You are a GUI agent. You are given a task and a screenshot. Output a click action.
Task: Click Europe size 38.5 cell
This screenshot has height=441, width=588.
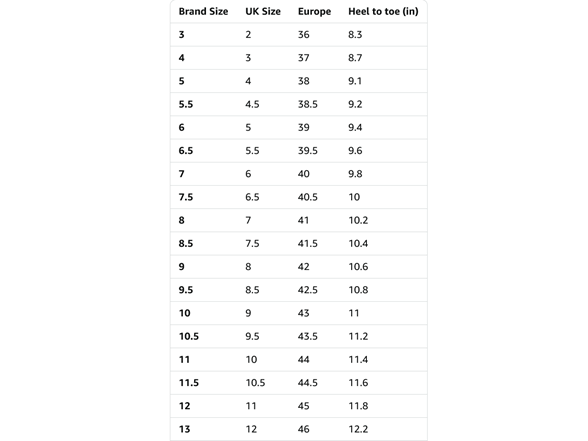pyautogui.click(x=308, y=104)
